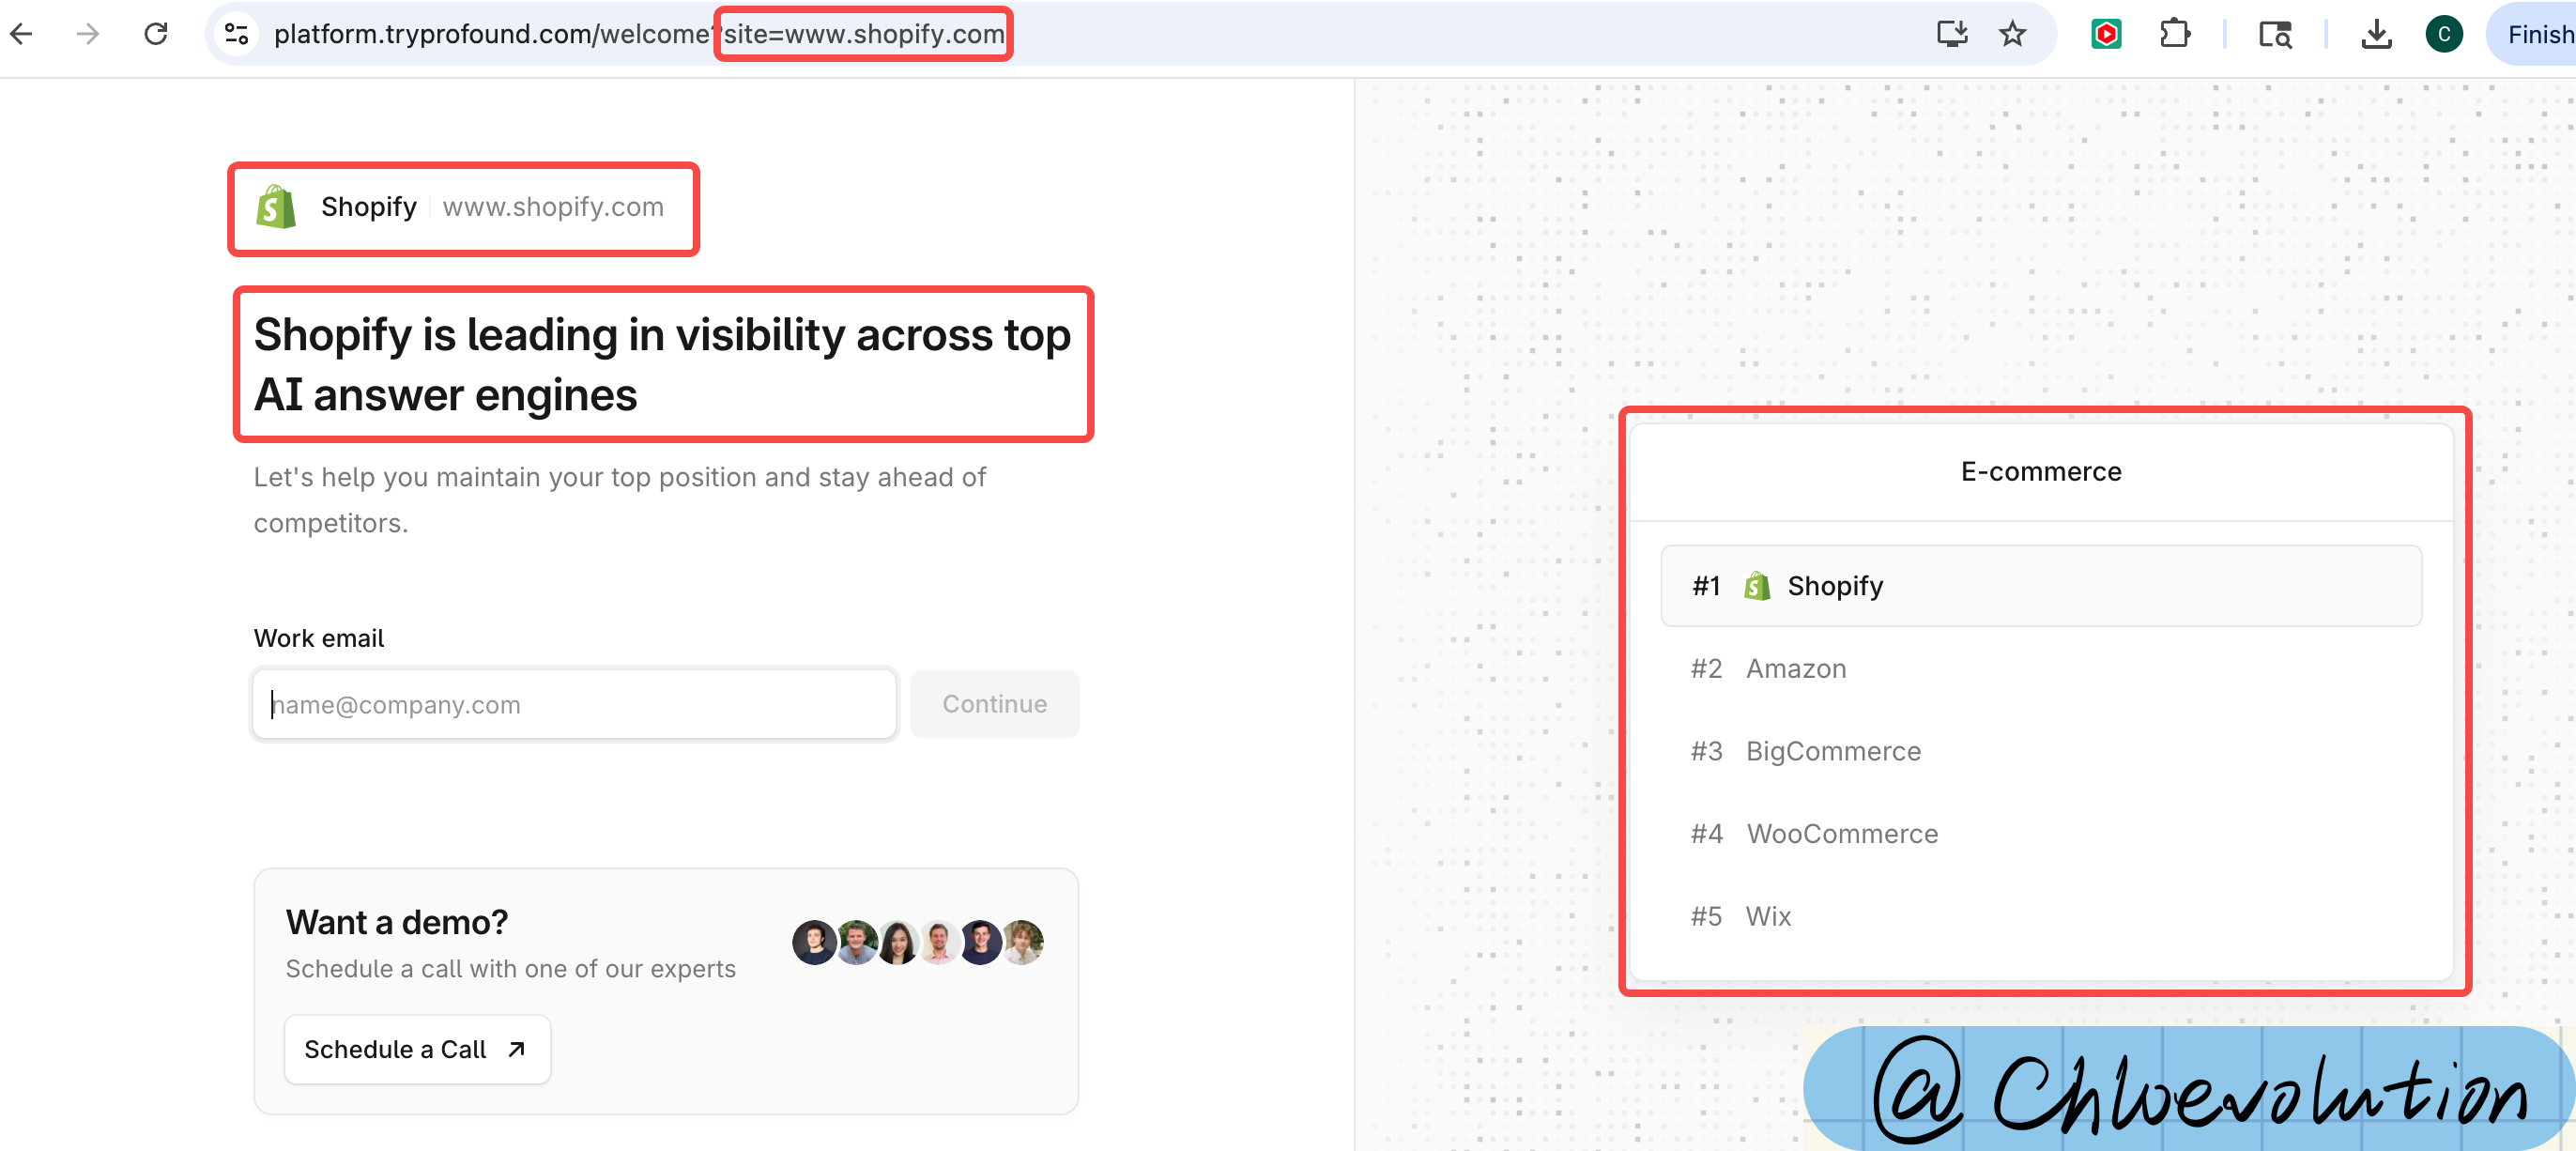Screen dimensions: 2576x1151
Task: Click the Shopify bag logo in header
Action: tap(276, 207)
